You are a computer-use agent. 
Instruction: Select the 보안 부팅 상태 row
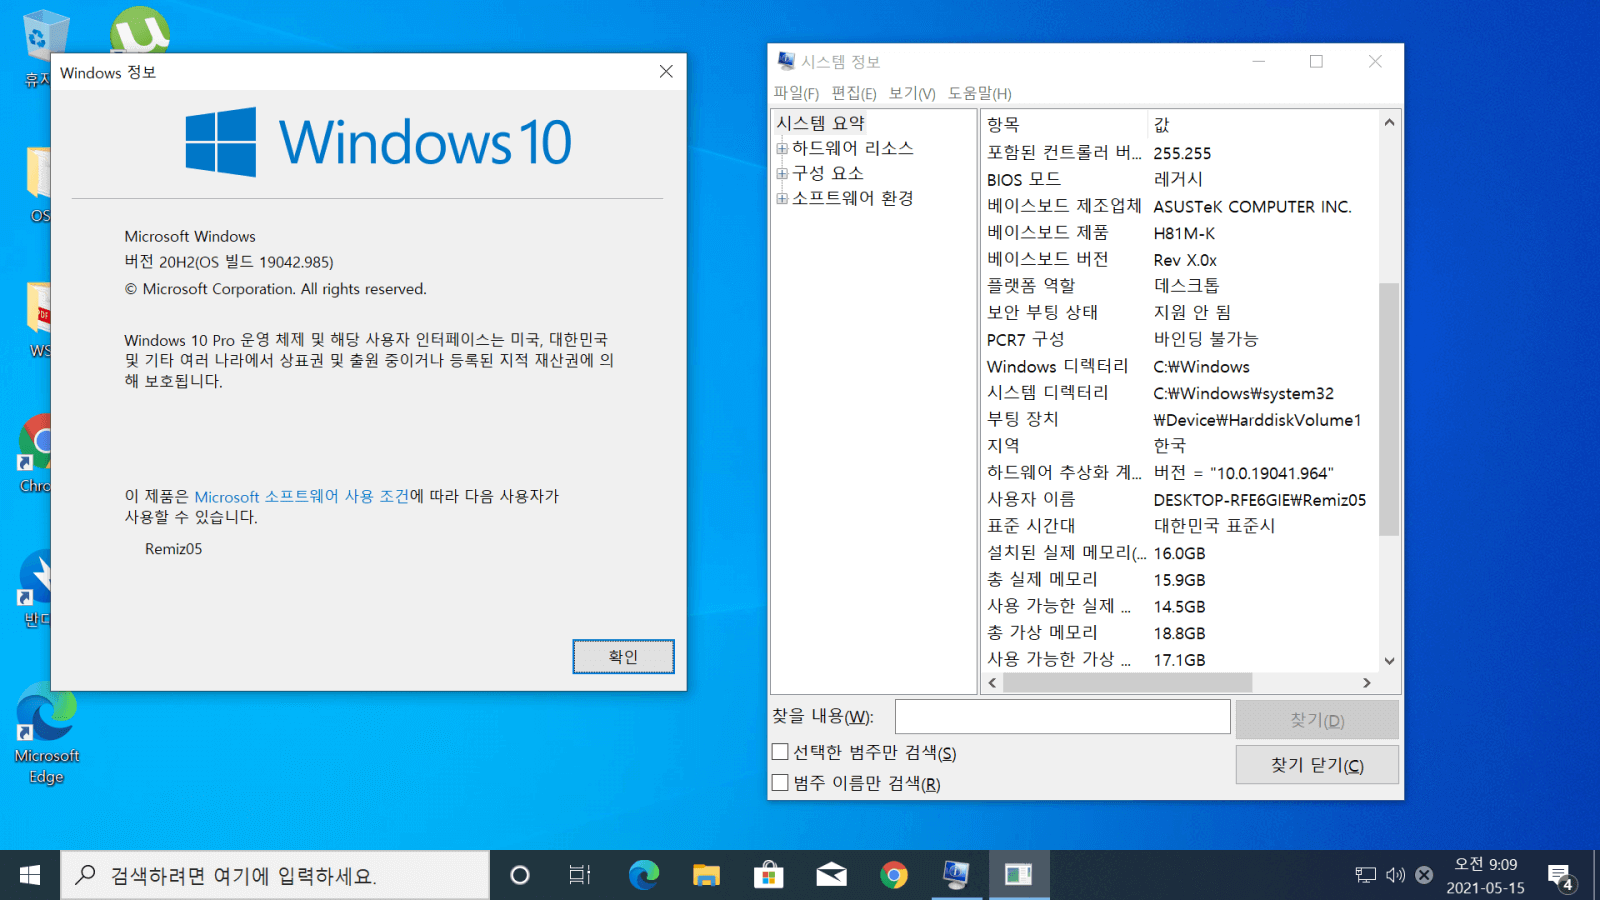[1180, 312]
